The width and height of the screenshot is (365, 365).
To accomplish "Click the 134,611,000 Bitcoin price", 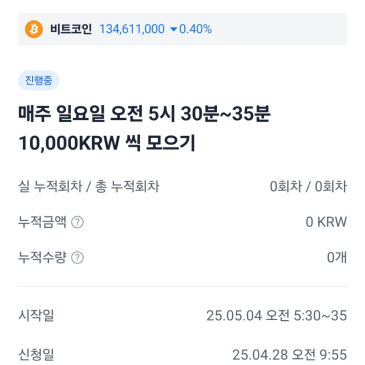I will coord(132,29).
